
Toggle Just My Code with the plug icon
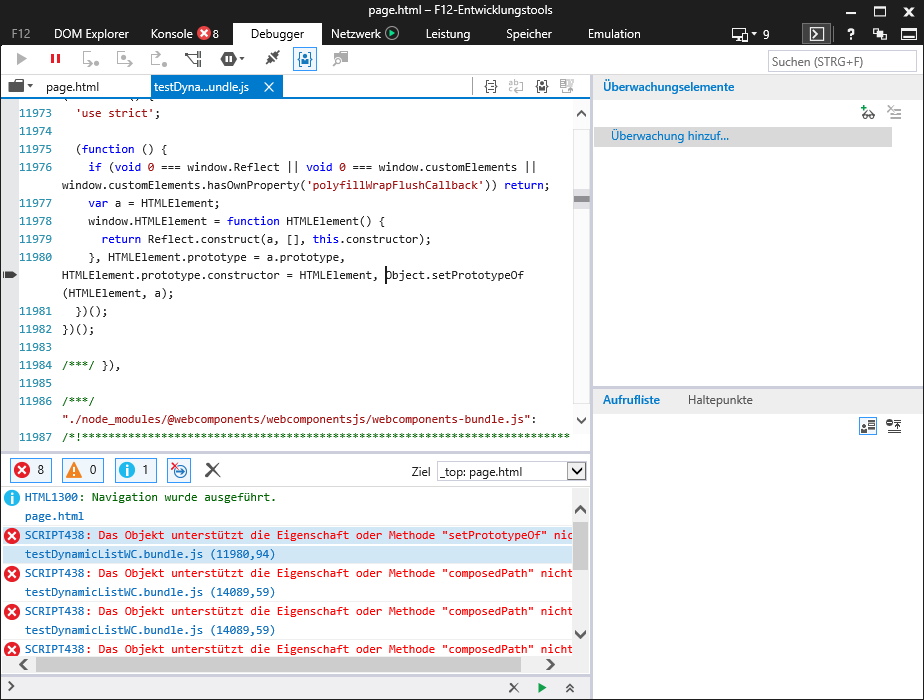[270, 59]
